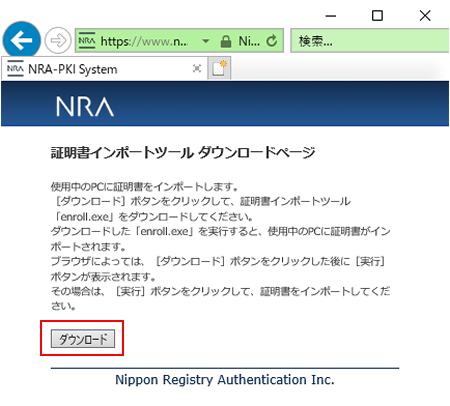Click the Nippon Registry Authentication Inc. footer text
This screenshot has height=406, width=450.
click(x=225, y=380)
